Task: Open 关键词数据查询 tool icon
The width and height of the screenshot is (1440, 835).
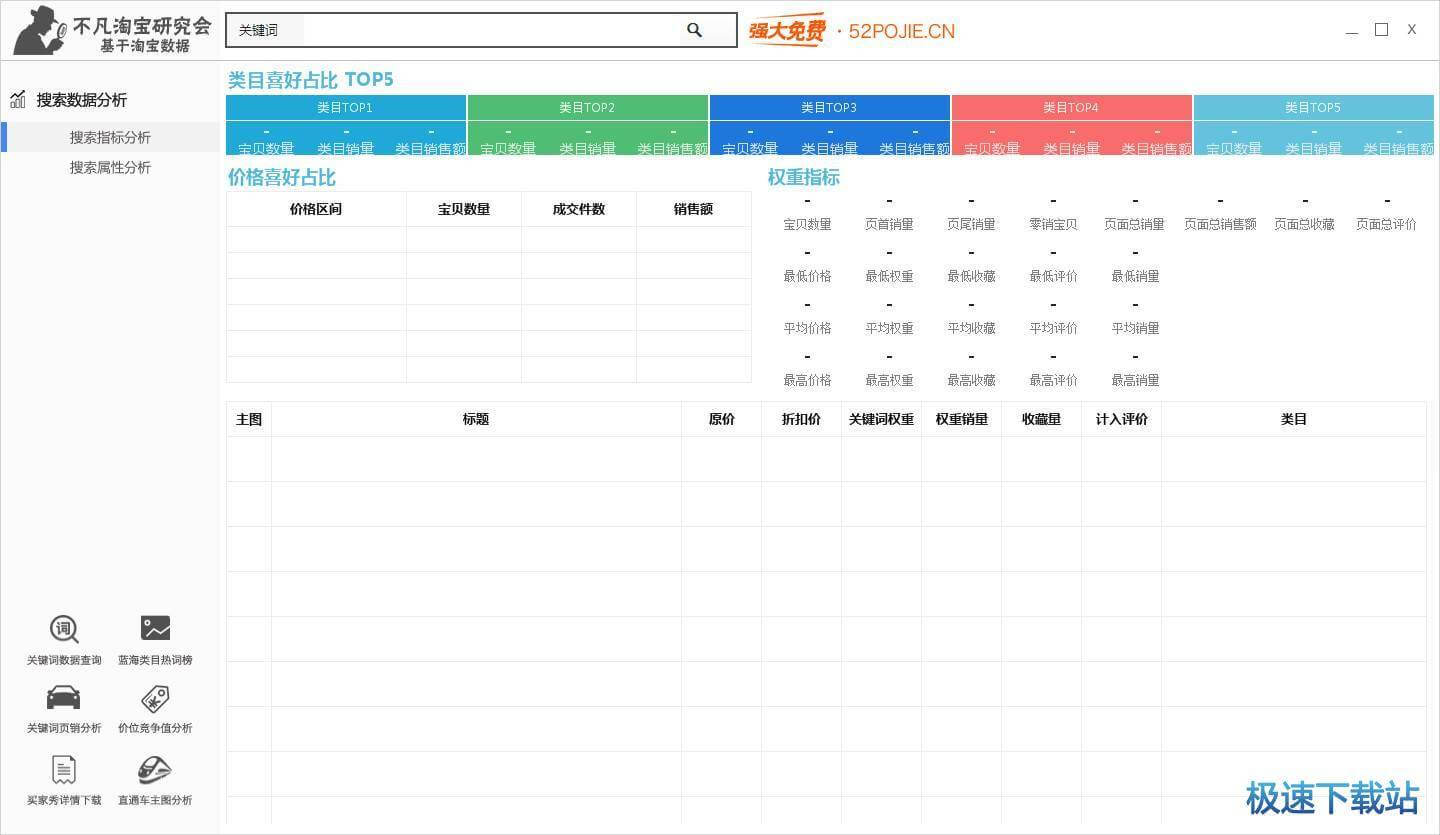Action: click(64, 629)
